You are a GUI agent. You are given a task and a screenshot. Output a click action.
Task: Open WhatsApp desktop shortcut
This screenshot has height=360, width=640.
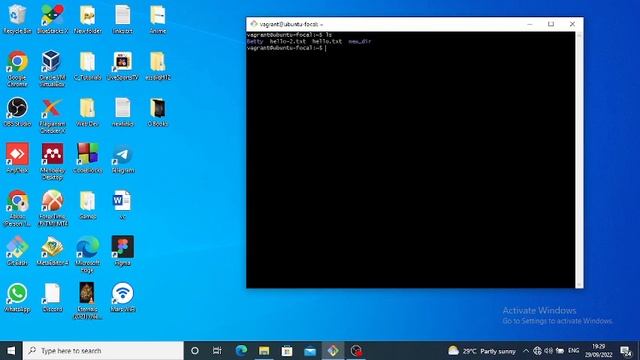(x=17, y=297)
